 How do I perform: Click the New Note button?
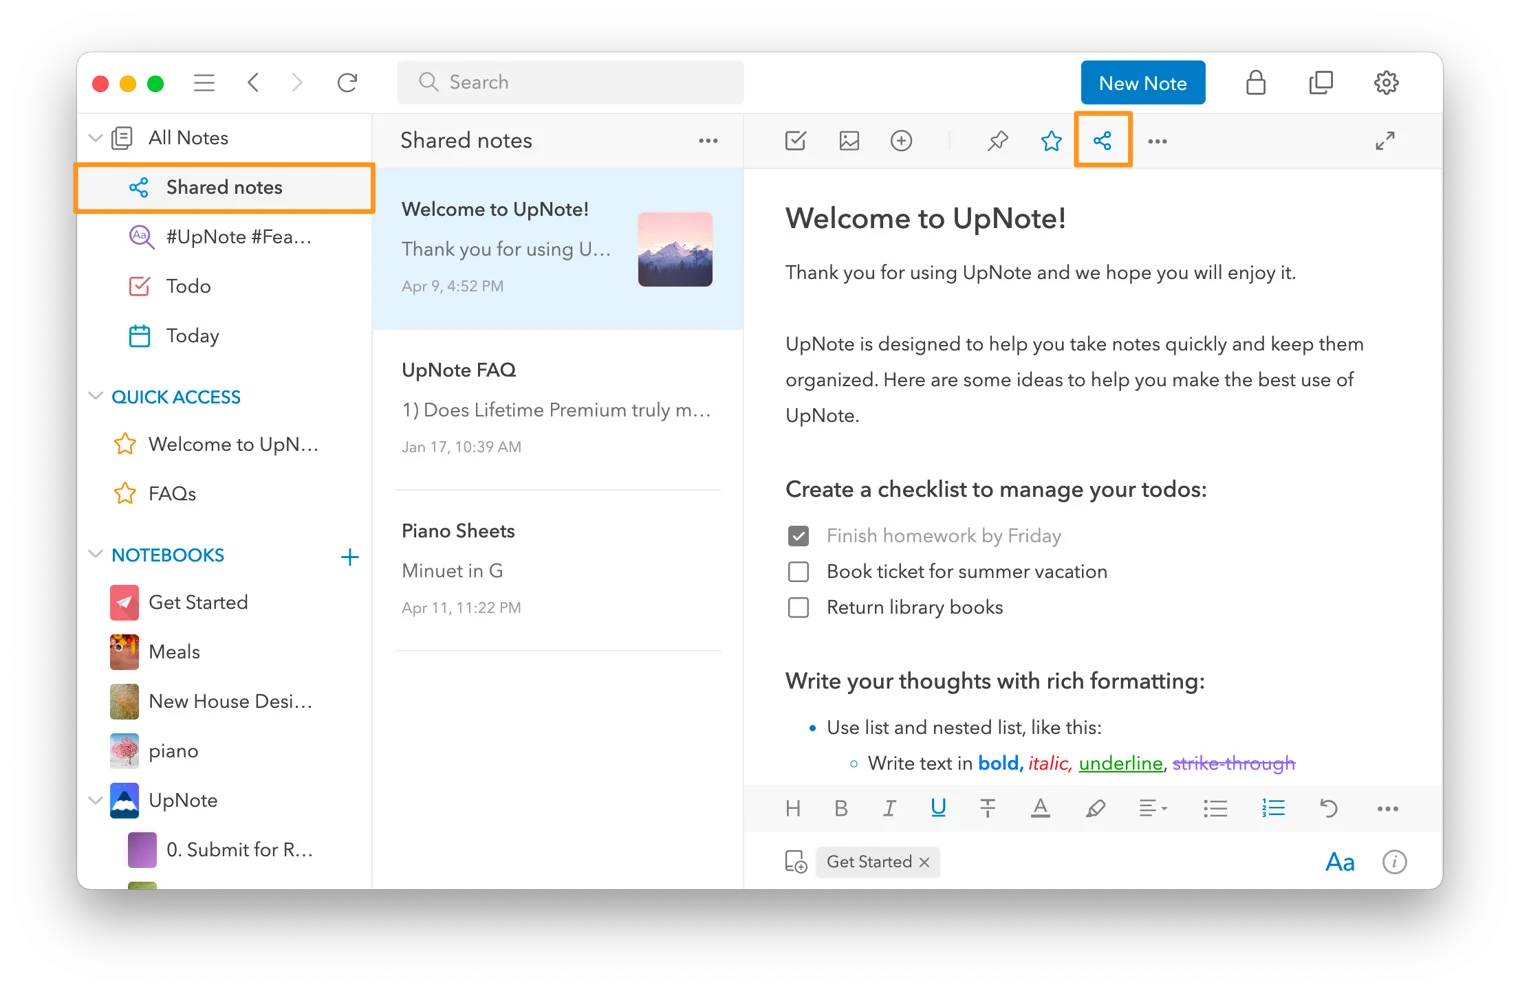coord(1142,83)
